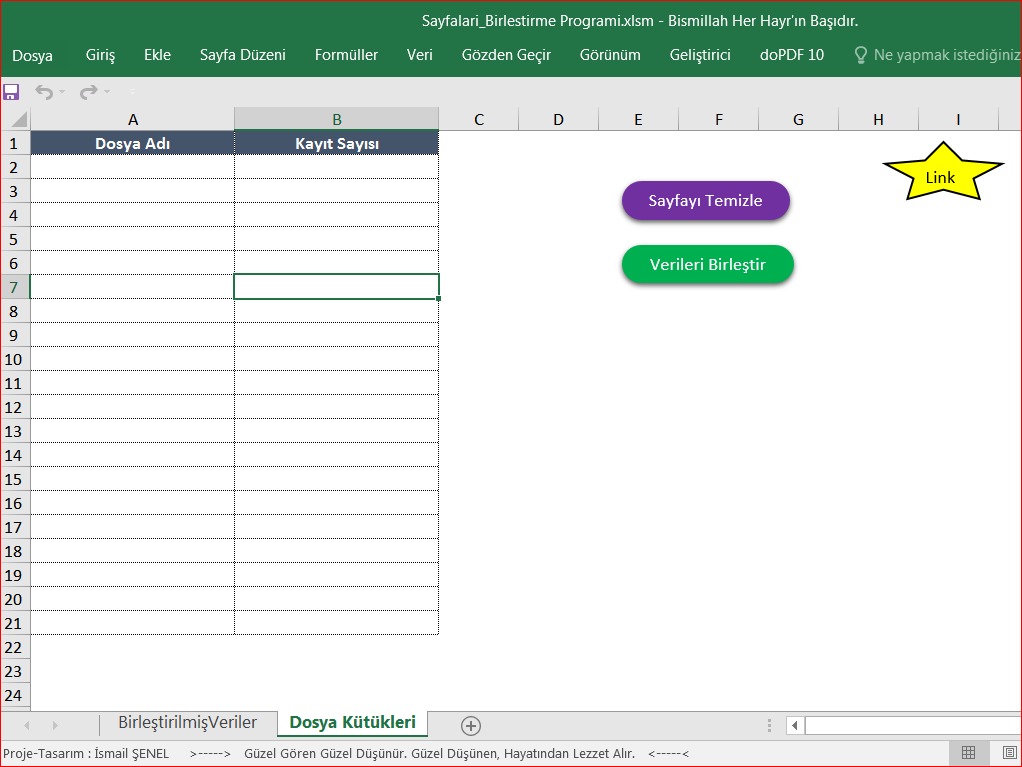Select column A header
Screen dimensions: 1022x767
pyautogui.click(x=133, y=119)
